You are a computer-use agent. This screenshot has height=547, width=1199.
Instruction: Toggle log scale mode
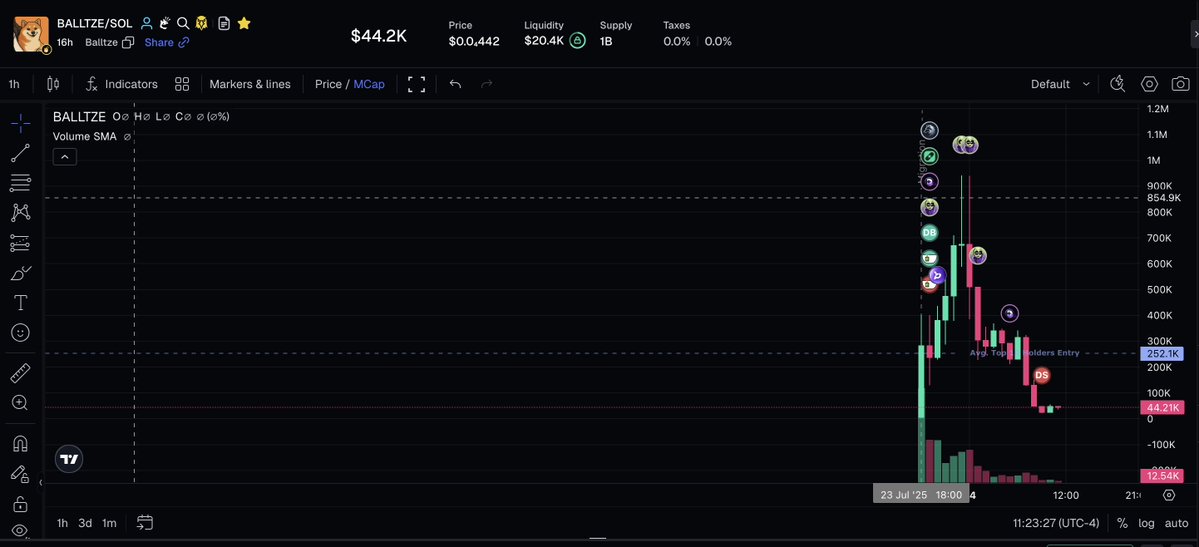pos(1146,523)
